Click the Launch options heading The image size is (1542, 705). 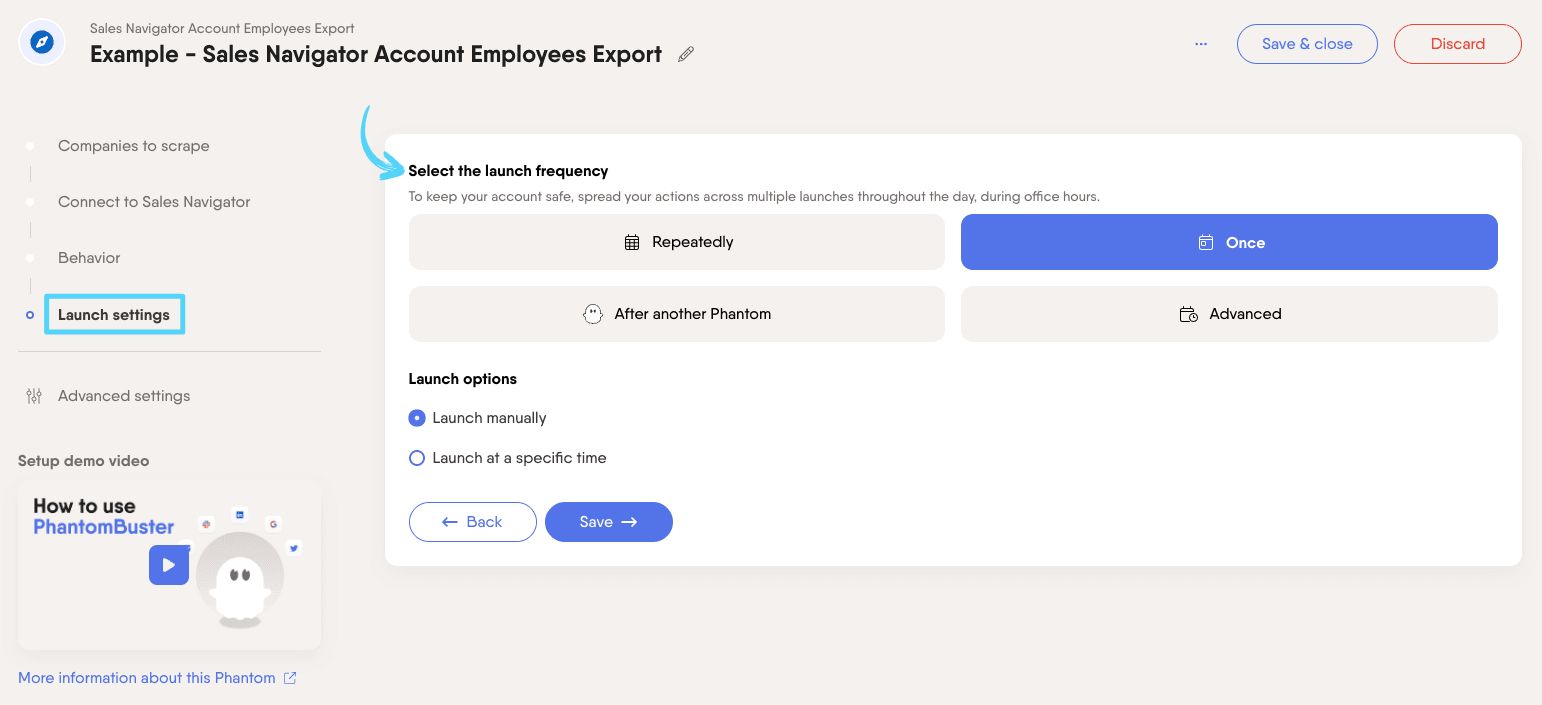(x=463, y=379)
